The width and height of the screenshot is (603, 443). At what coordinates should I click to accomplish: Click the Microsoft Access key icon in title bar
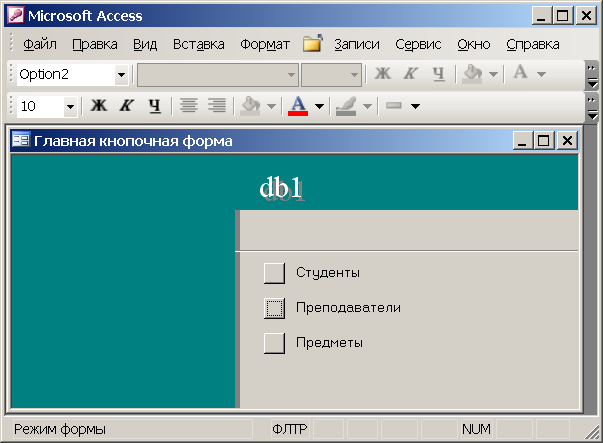(x=16, y=15)
